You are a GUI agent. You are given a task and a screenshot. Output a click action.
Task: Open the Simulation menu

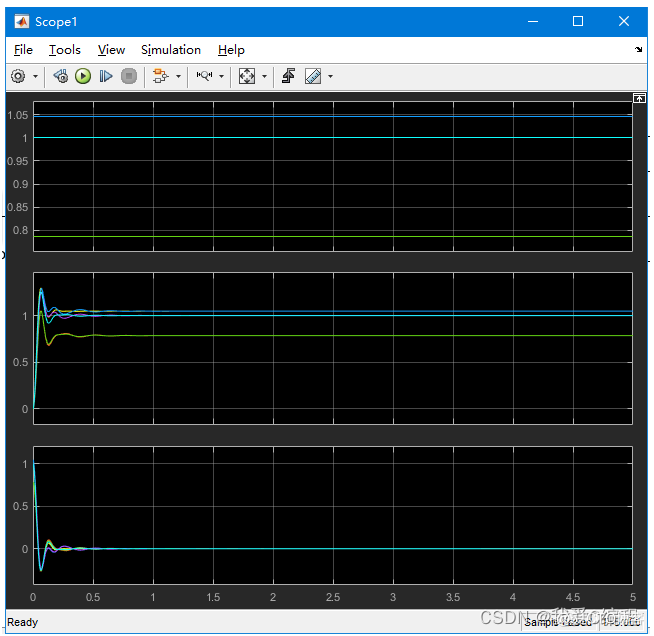171,50
